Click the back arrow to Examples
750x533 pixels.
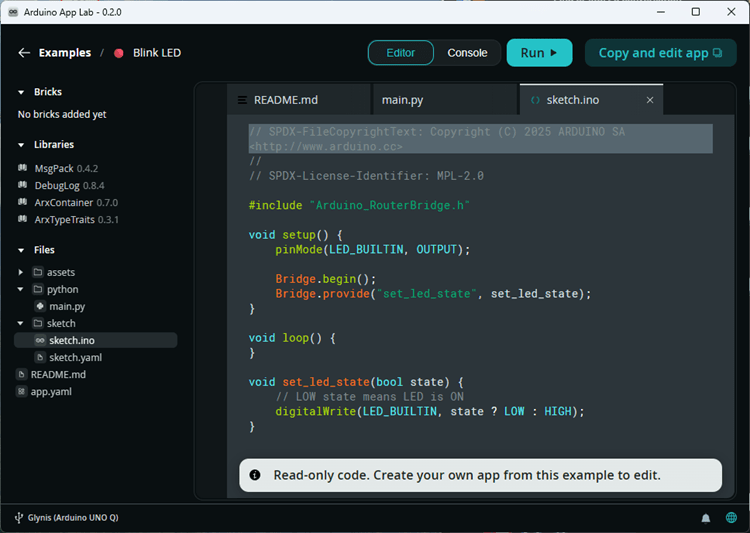click(24, 53)
